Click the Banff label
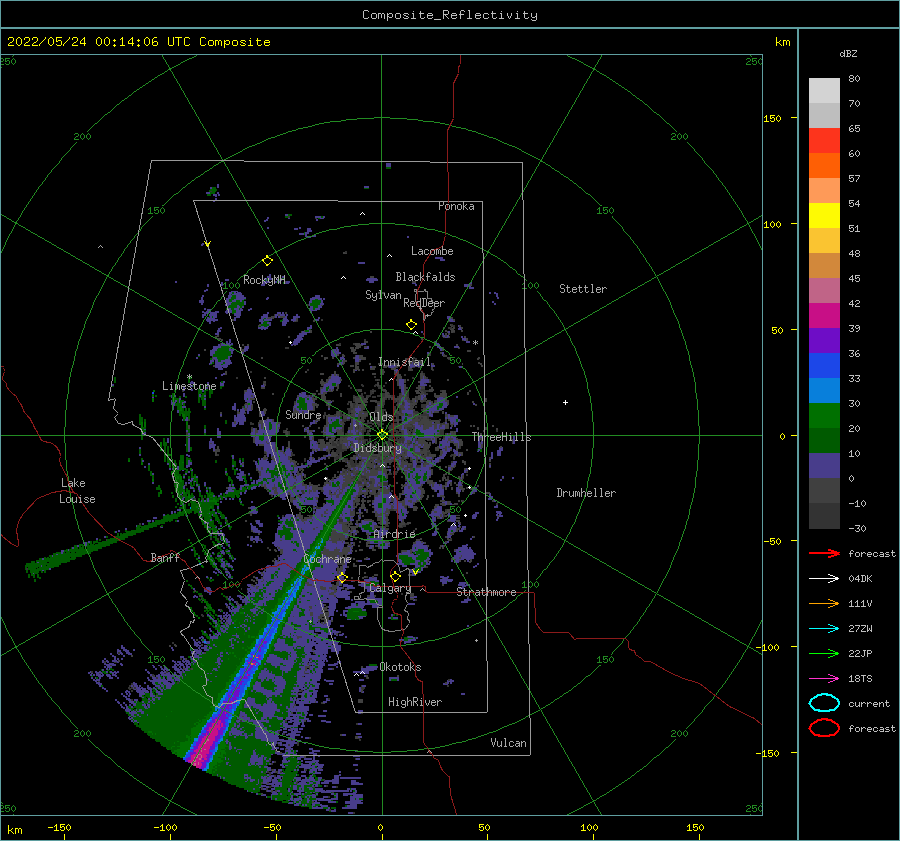 click(165, 557)
